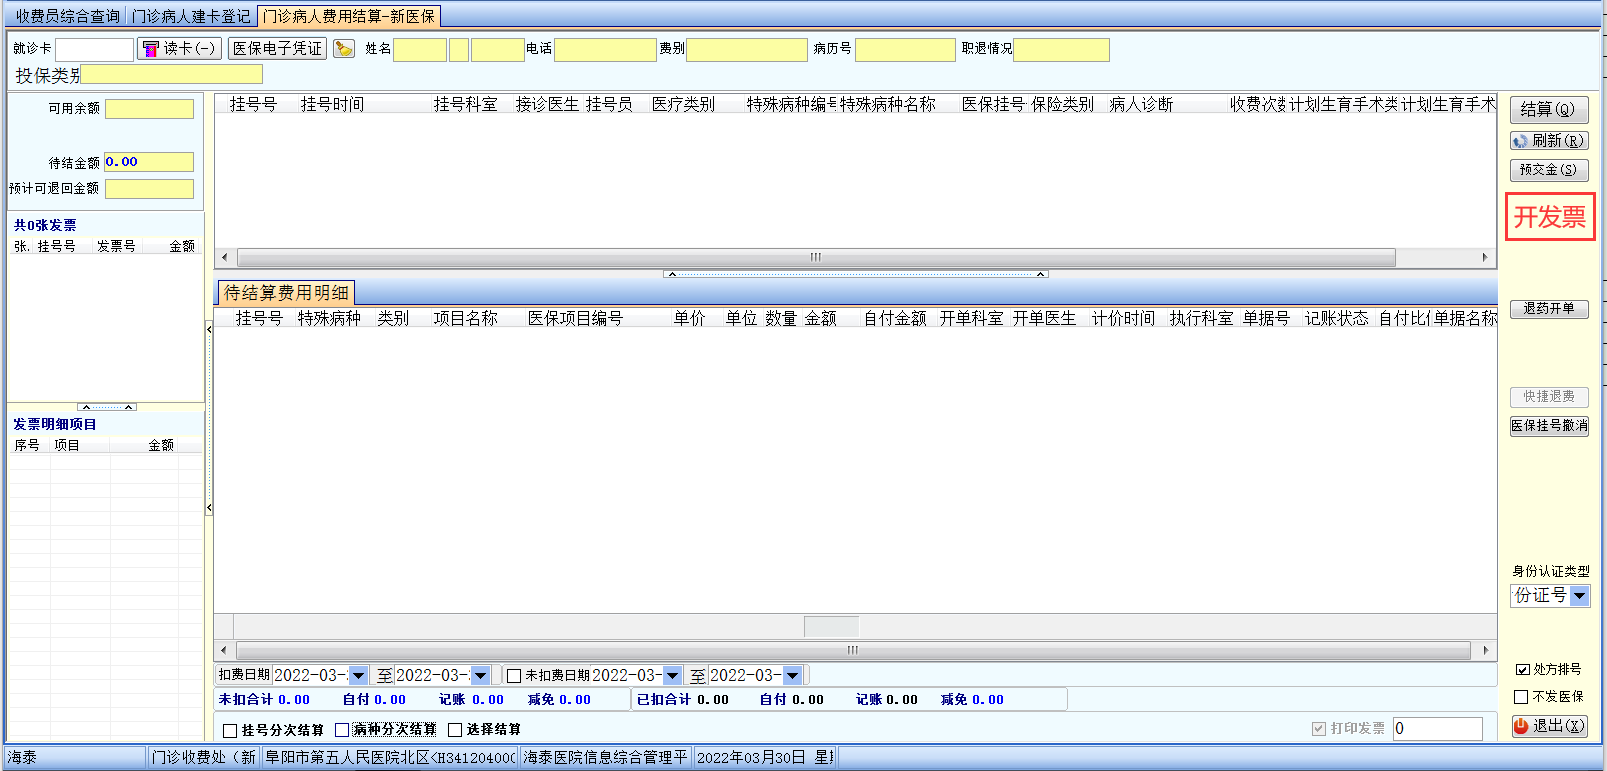1607x771 pixels.
Task: Enable 病种分次结算 checkbox
Action: [342, 730]
